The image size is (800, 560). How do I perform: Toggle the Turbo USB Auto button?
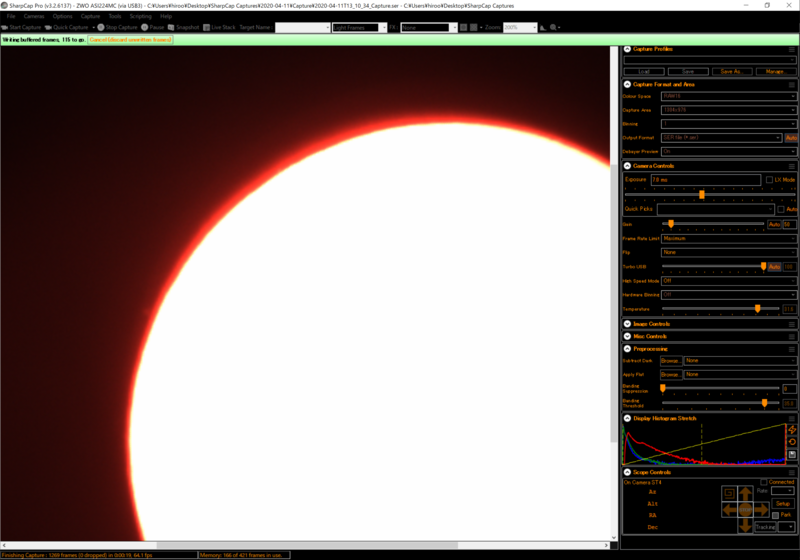[x=774, y=267]
